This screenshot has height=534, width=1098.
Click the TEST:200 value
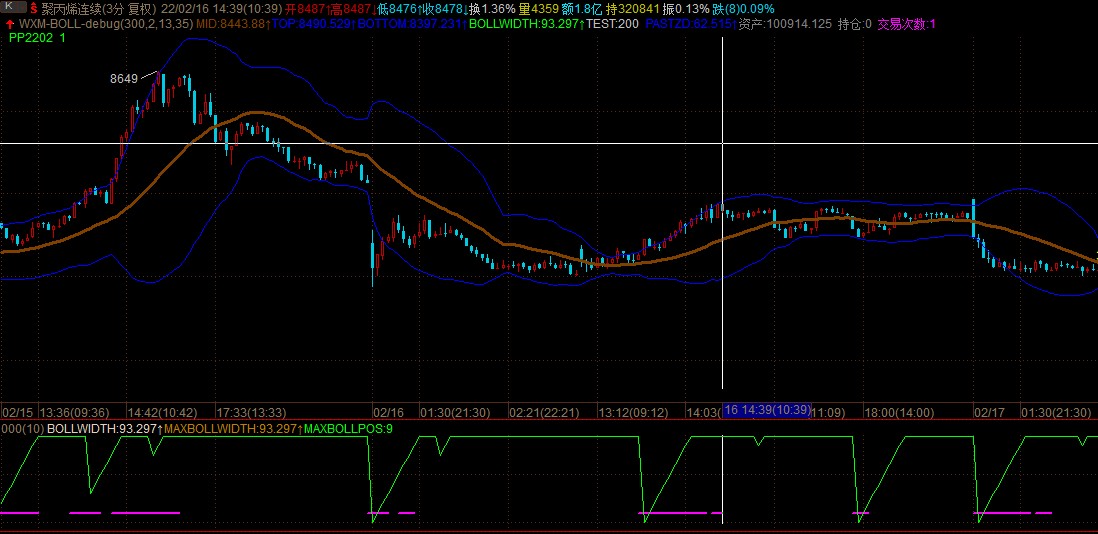click(x=613, y=24)
